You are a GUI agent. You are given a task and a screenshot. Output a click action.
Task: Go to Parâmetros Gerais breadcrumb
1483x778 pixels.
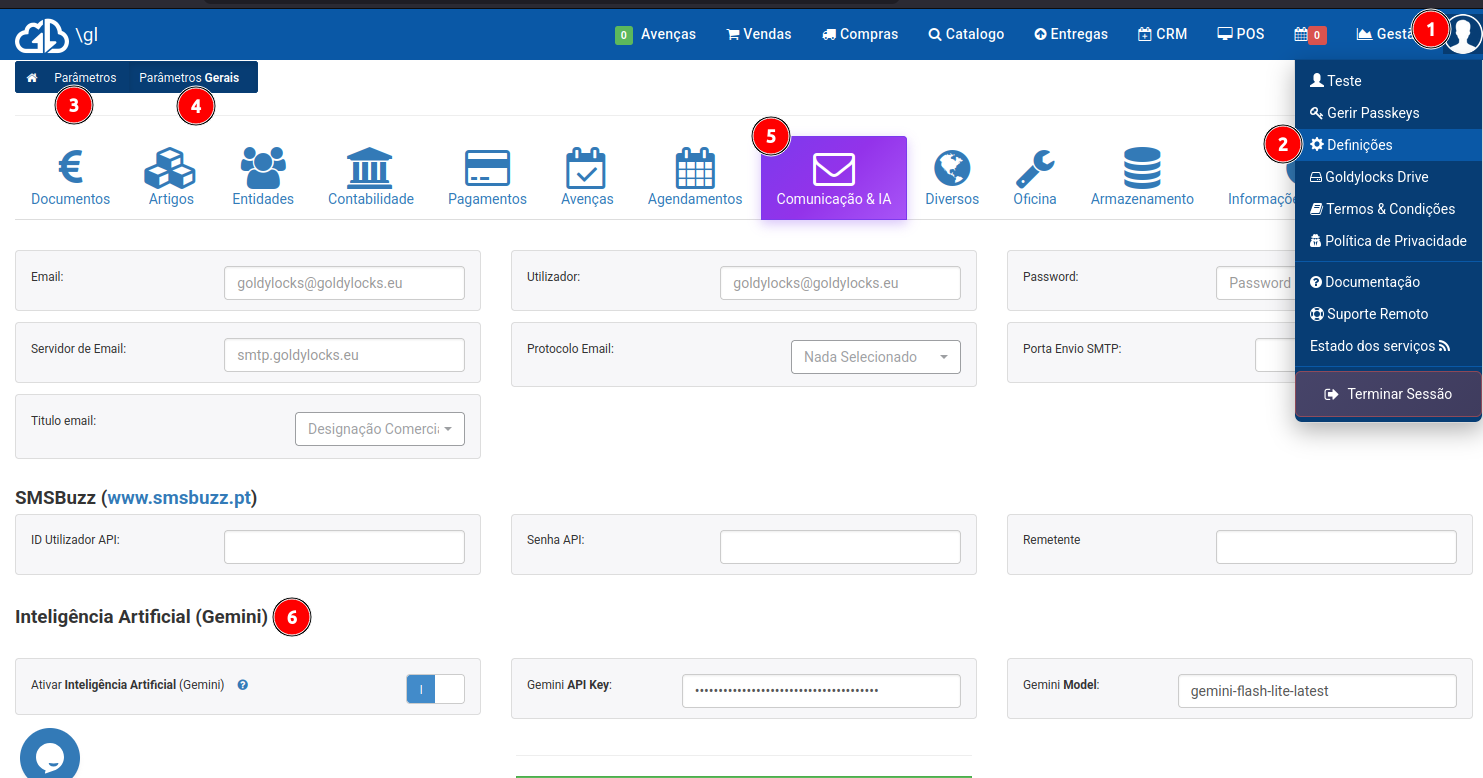[x=189, y=78]
